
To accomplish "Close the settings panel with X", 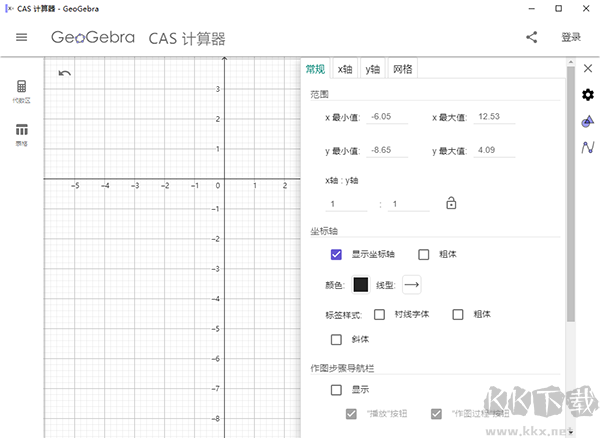I will tap(588, 69).
